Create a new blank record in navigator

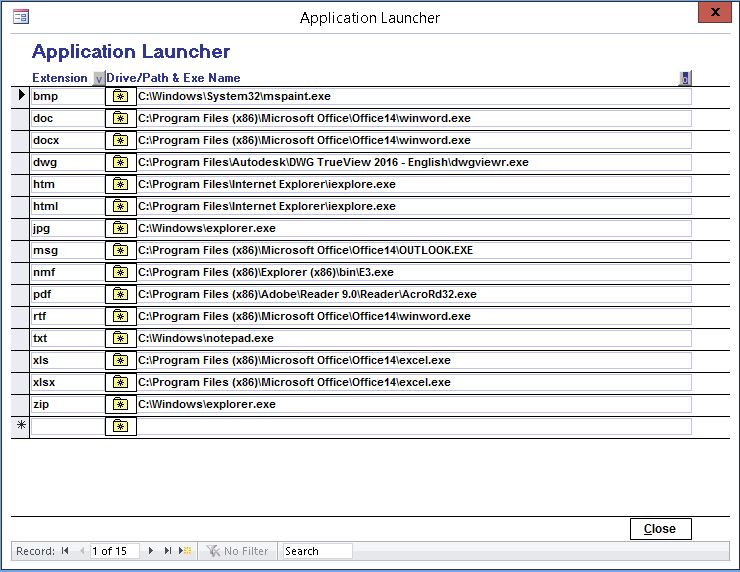point(184,551)
